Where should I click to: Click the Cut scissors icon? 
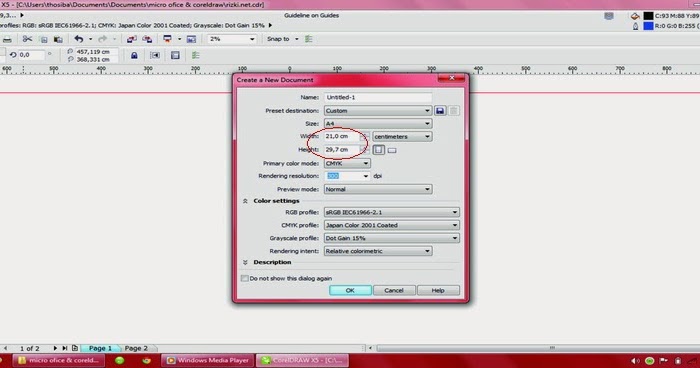coord(27,39)
